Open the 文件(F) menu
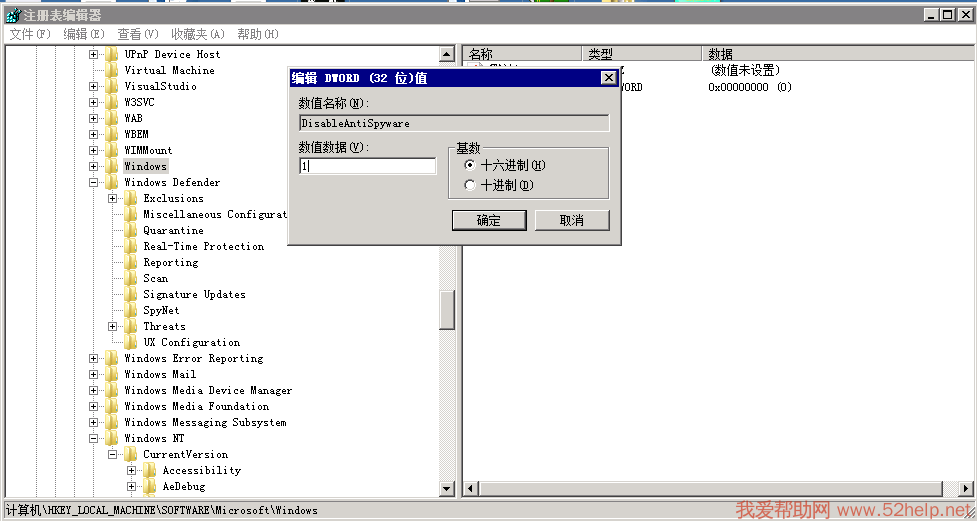Viewport: 977px width, 521px height. (30, 34)
